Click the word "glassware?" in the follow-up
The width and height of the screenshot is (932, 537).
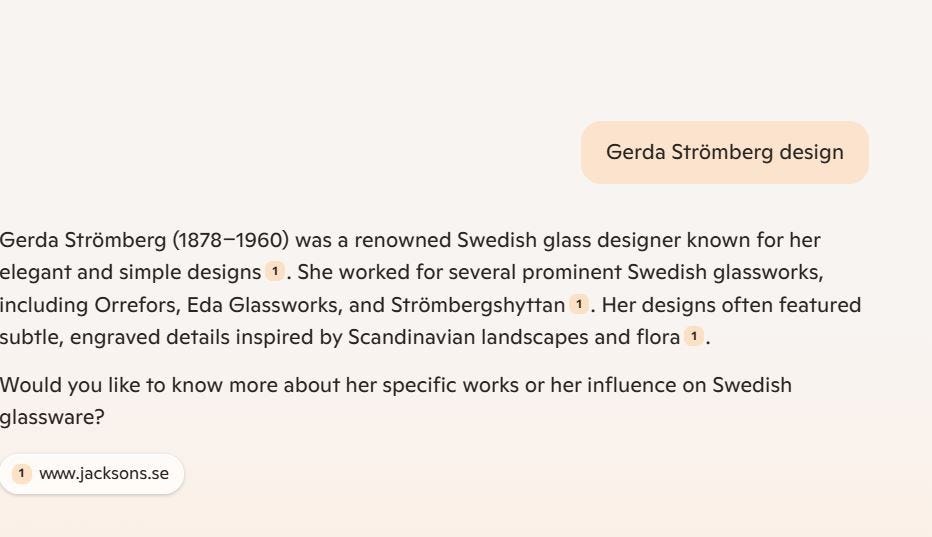point(52,417)
